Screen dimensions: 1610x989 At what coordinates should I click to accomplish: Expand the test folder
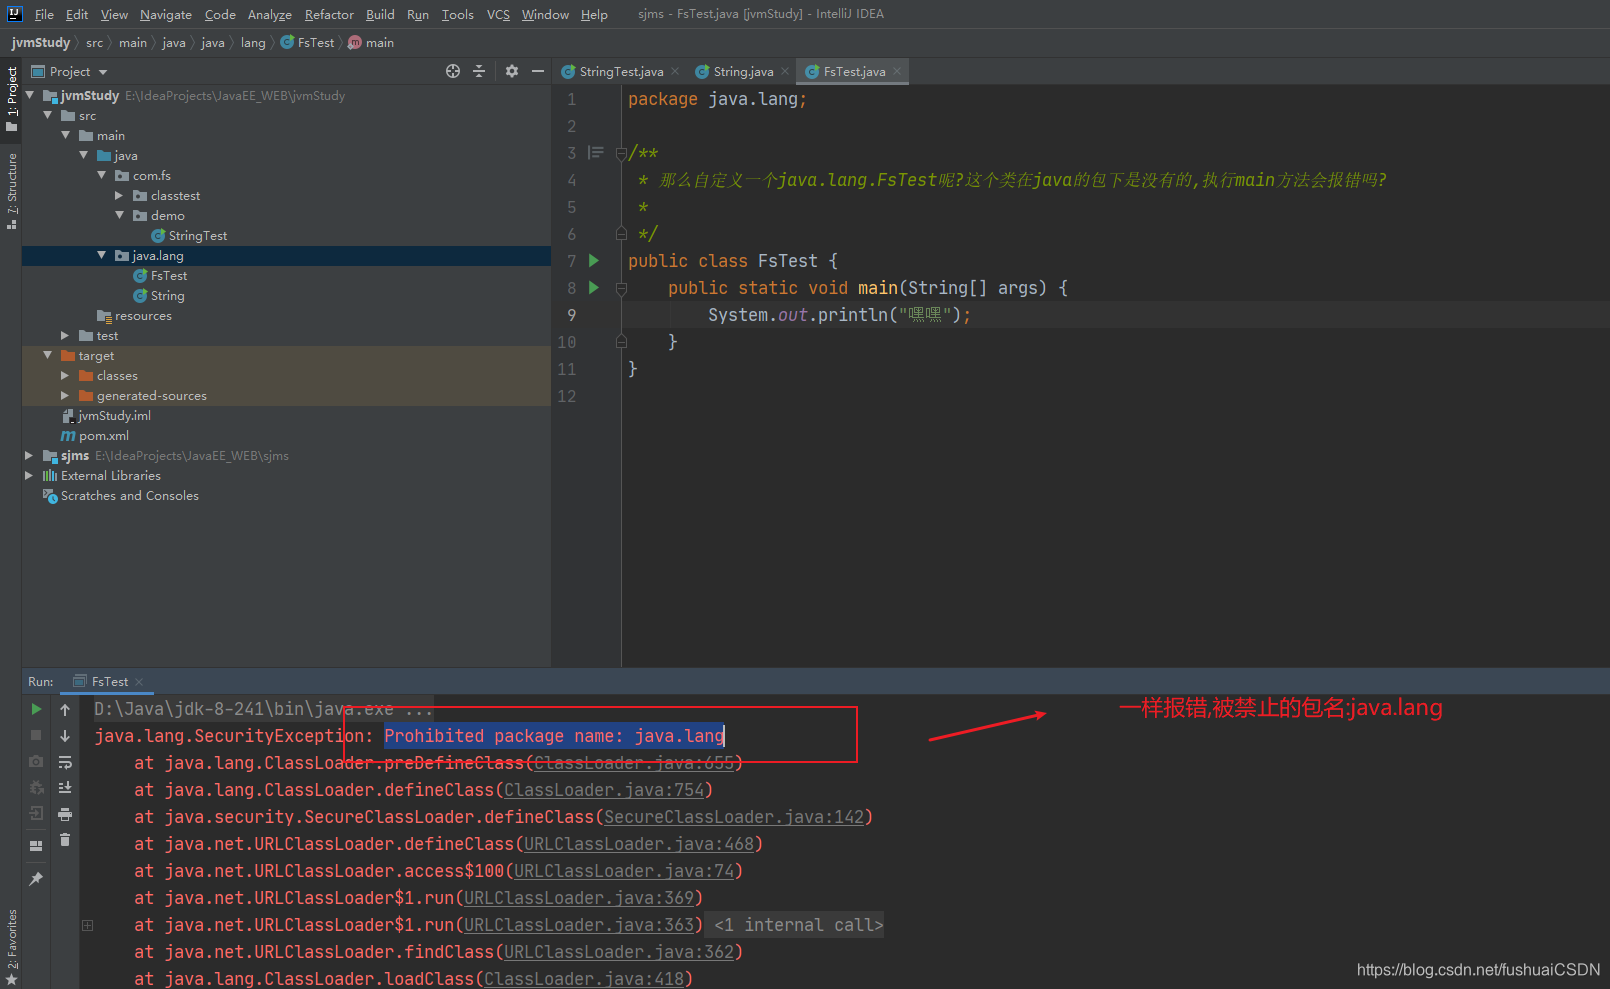(66, 335)
